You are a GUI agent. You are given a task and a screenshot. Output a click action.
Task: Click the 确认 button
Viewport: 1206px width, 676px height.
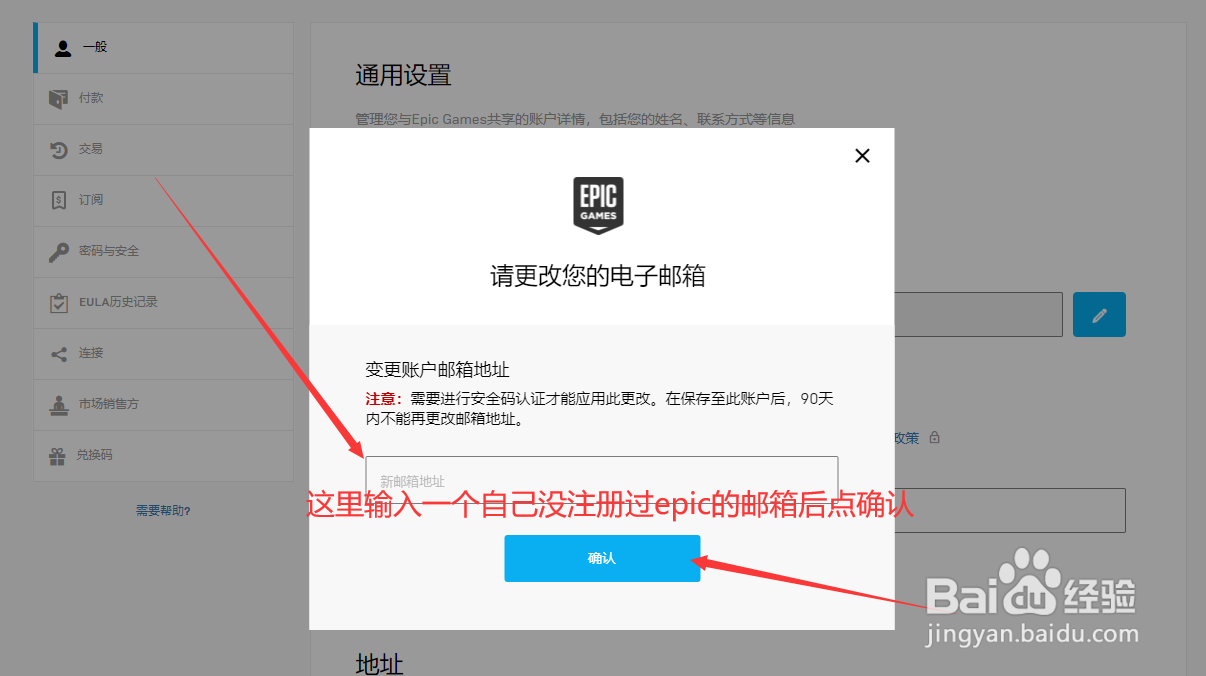[x=602, y=558]
